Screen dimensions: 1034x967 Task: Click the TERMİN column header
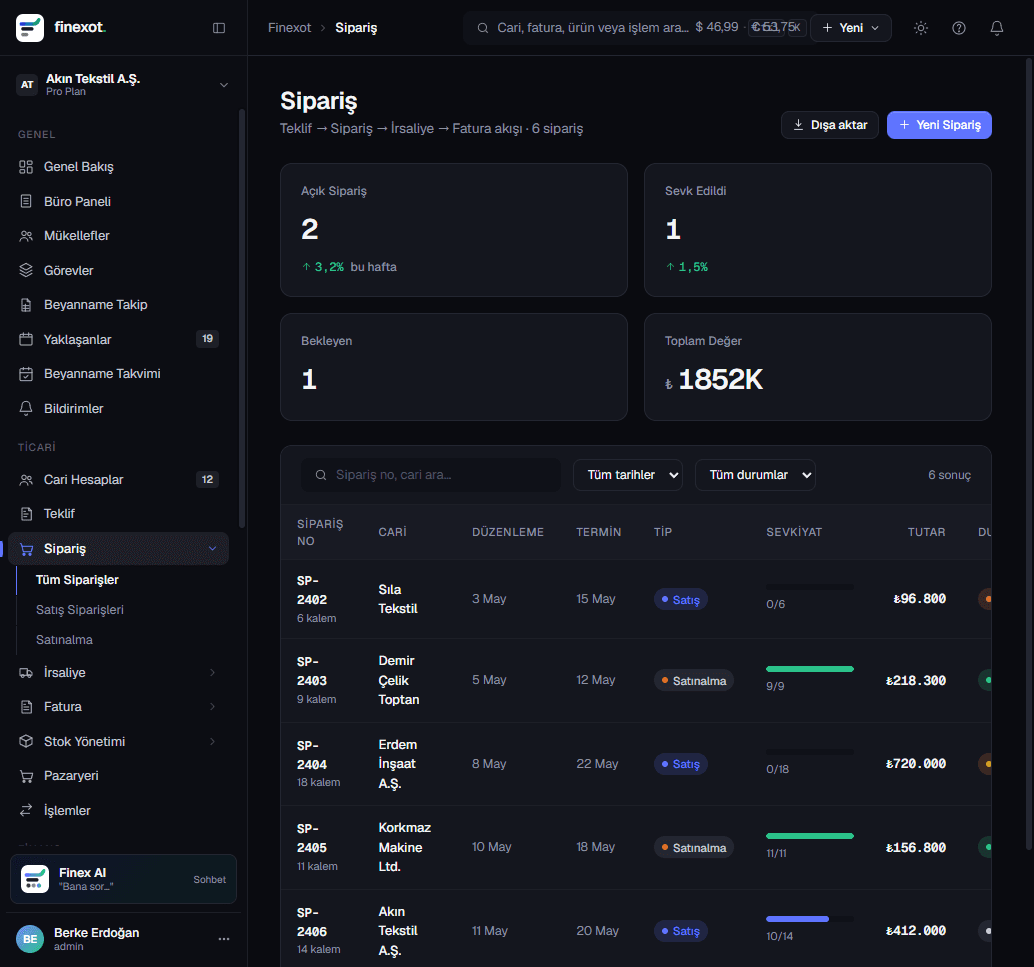599,532
